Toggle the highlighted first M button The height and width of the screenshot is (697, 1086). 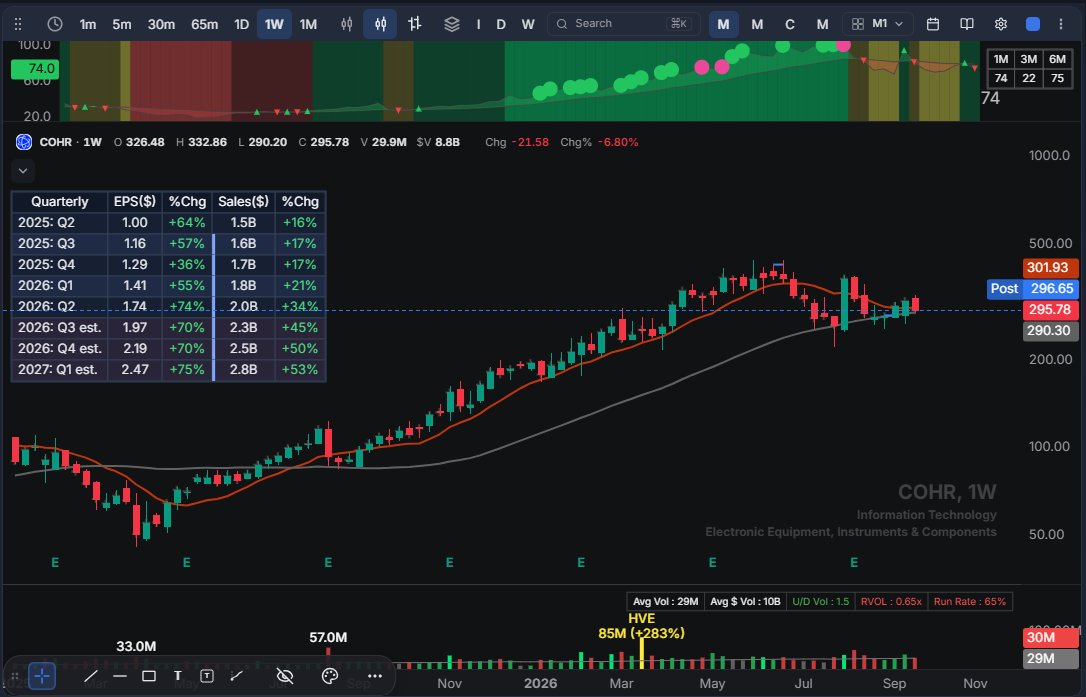click(723, 24)
